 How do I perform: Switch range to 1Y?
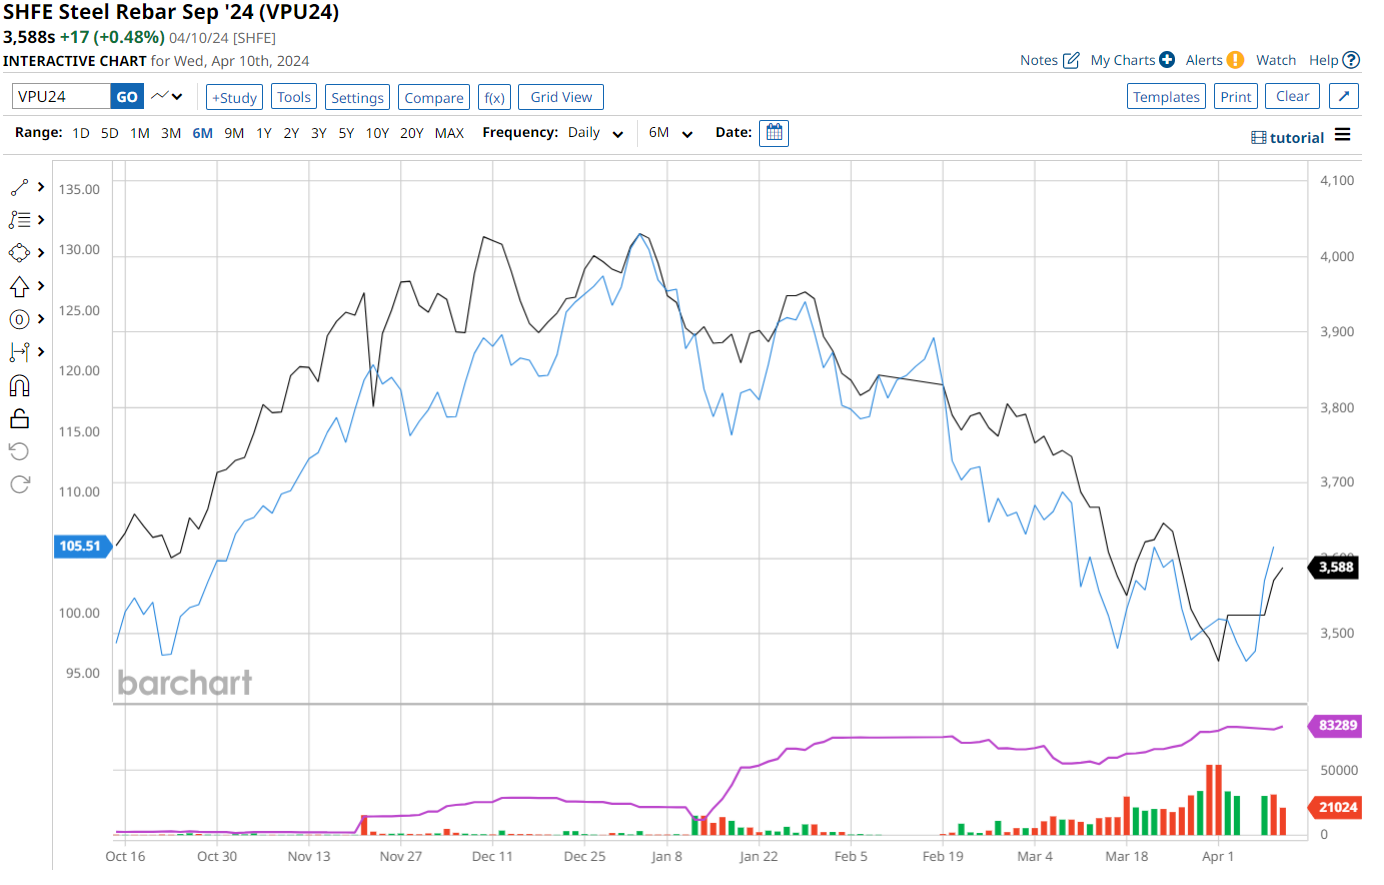[x=264, y=133]
